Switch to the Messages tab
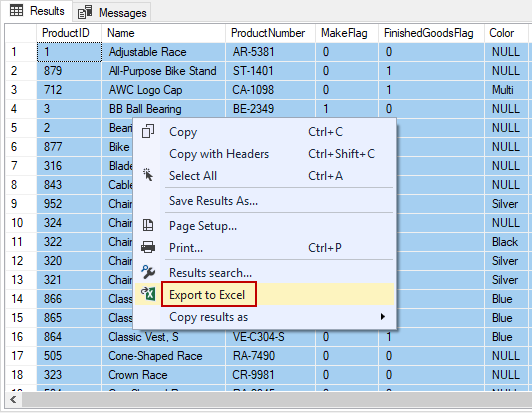The width and height of the screenshot is (532, 413). pyautogui.click(x=112, y=13)
